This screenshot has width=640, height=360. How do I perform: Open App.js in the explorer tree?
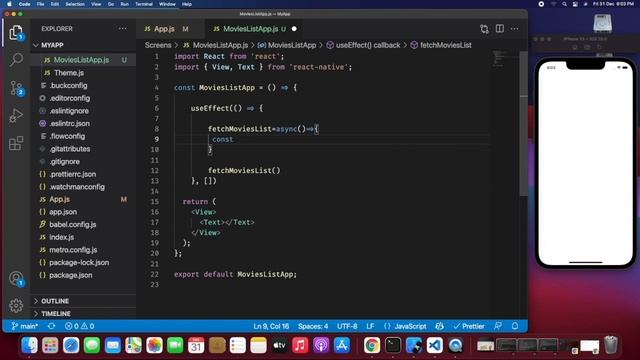tap(84, 199)
